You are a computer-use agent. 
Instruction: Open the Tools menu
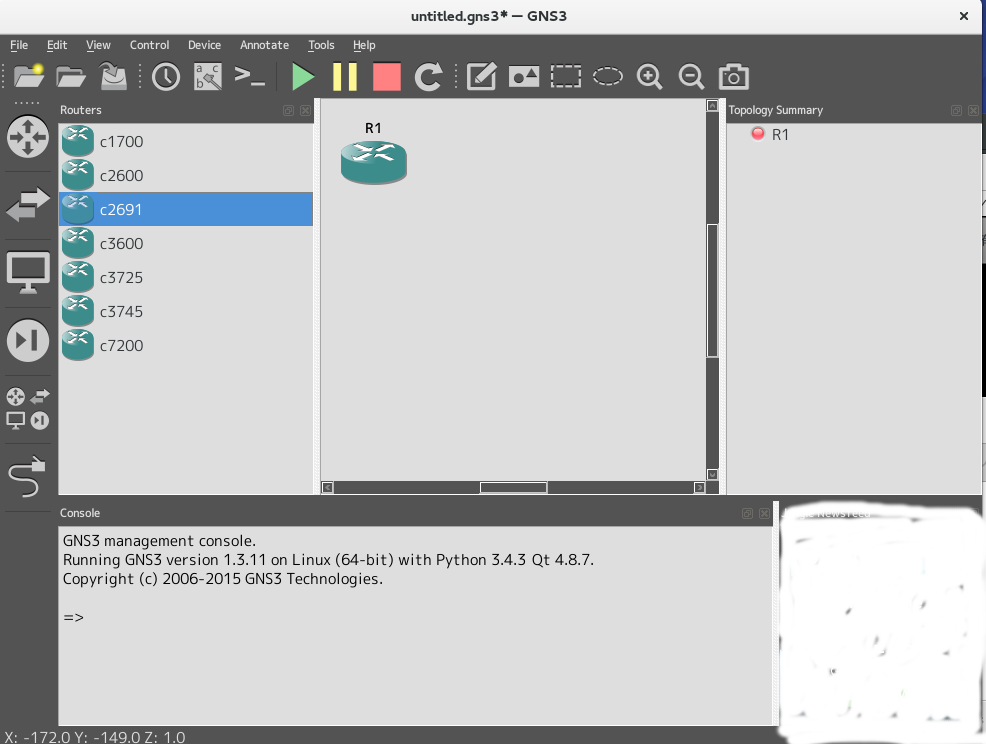321,45
